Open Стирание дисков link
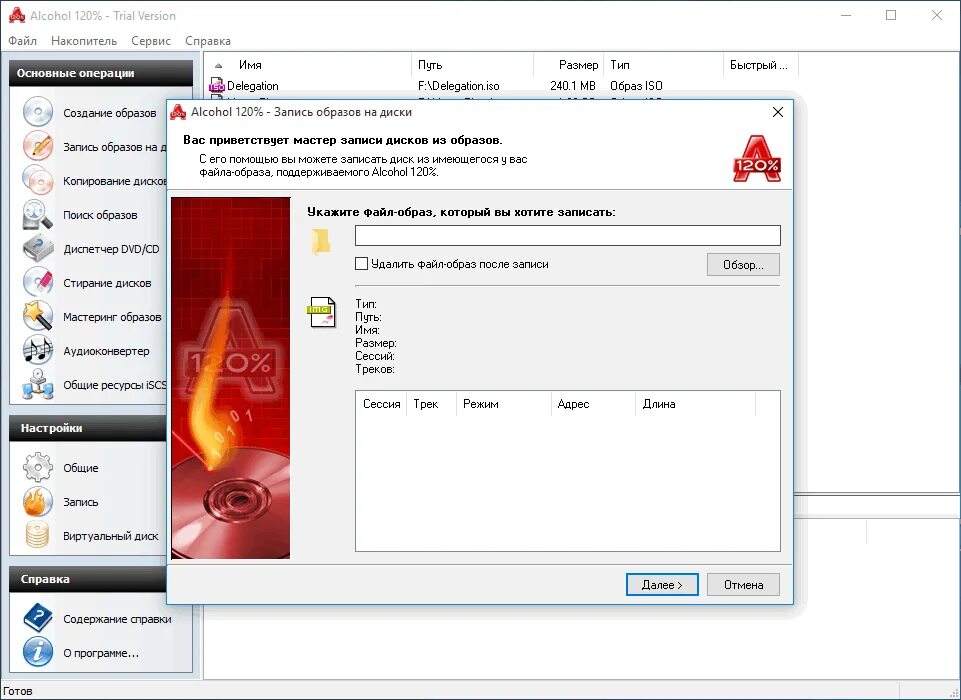The image size is (961, 700). coord(107,283)
